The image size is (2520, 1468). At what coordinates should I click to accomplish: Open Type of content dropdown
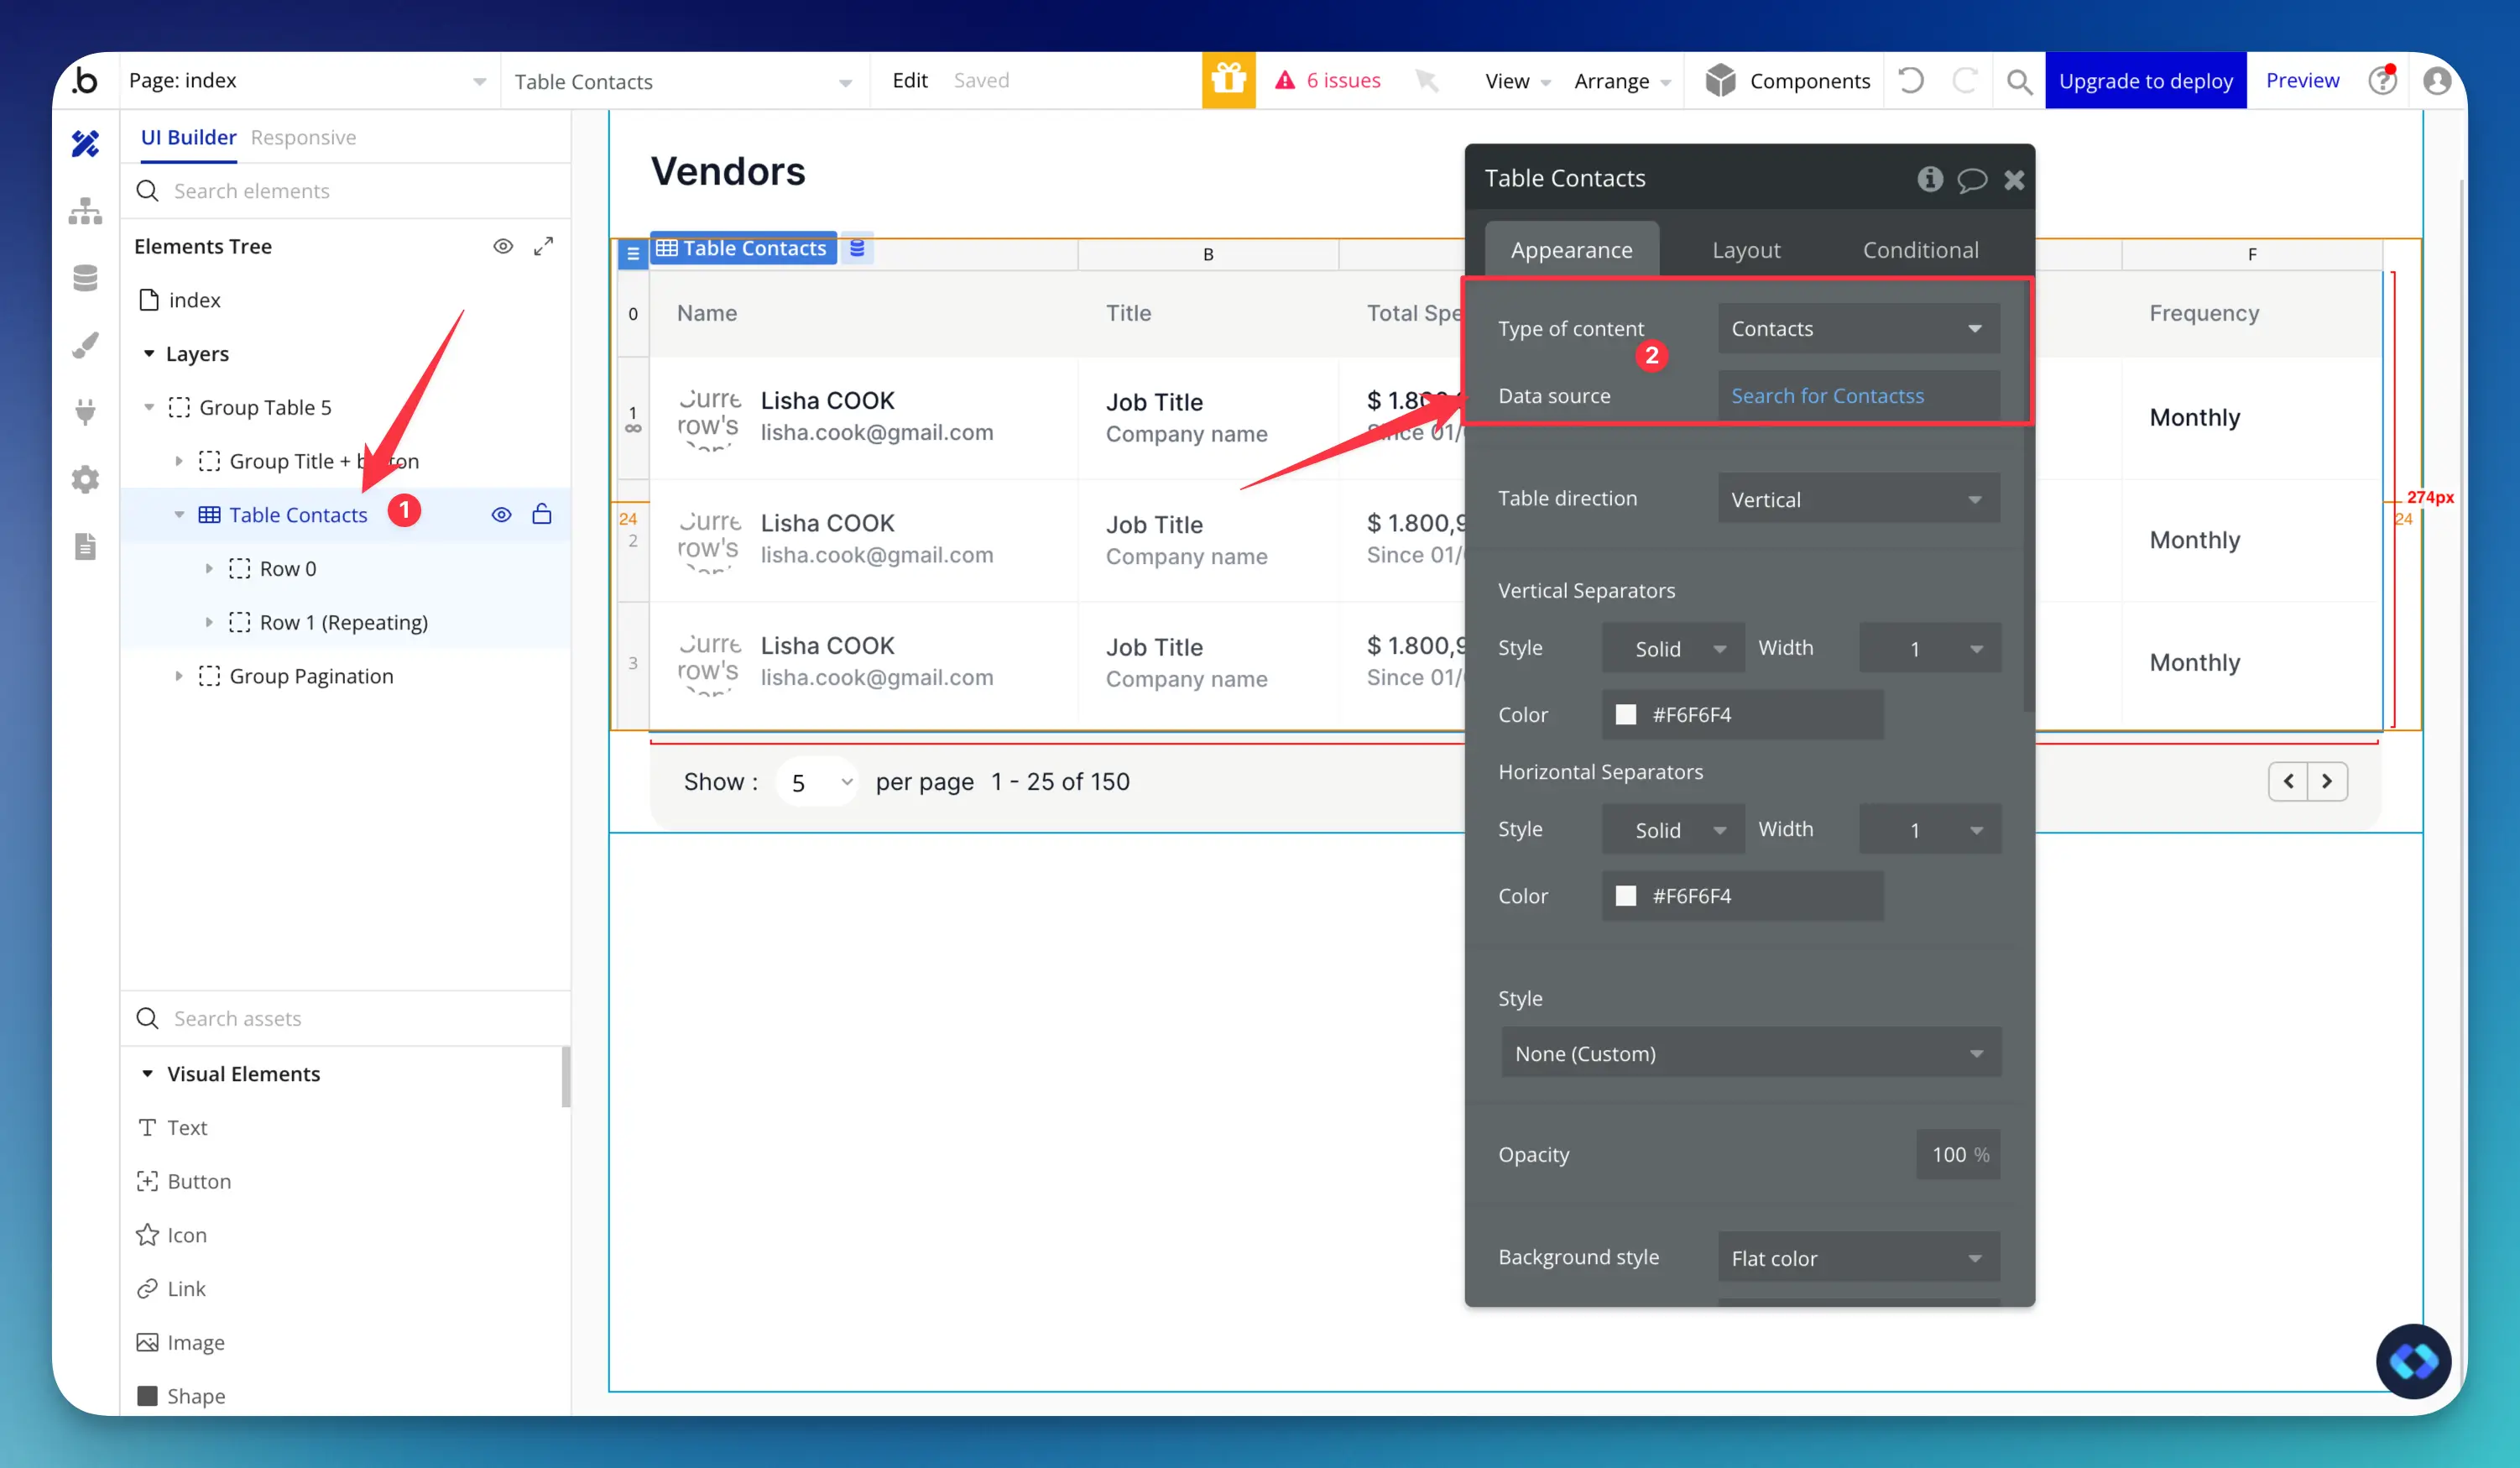[1858, 328]
